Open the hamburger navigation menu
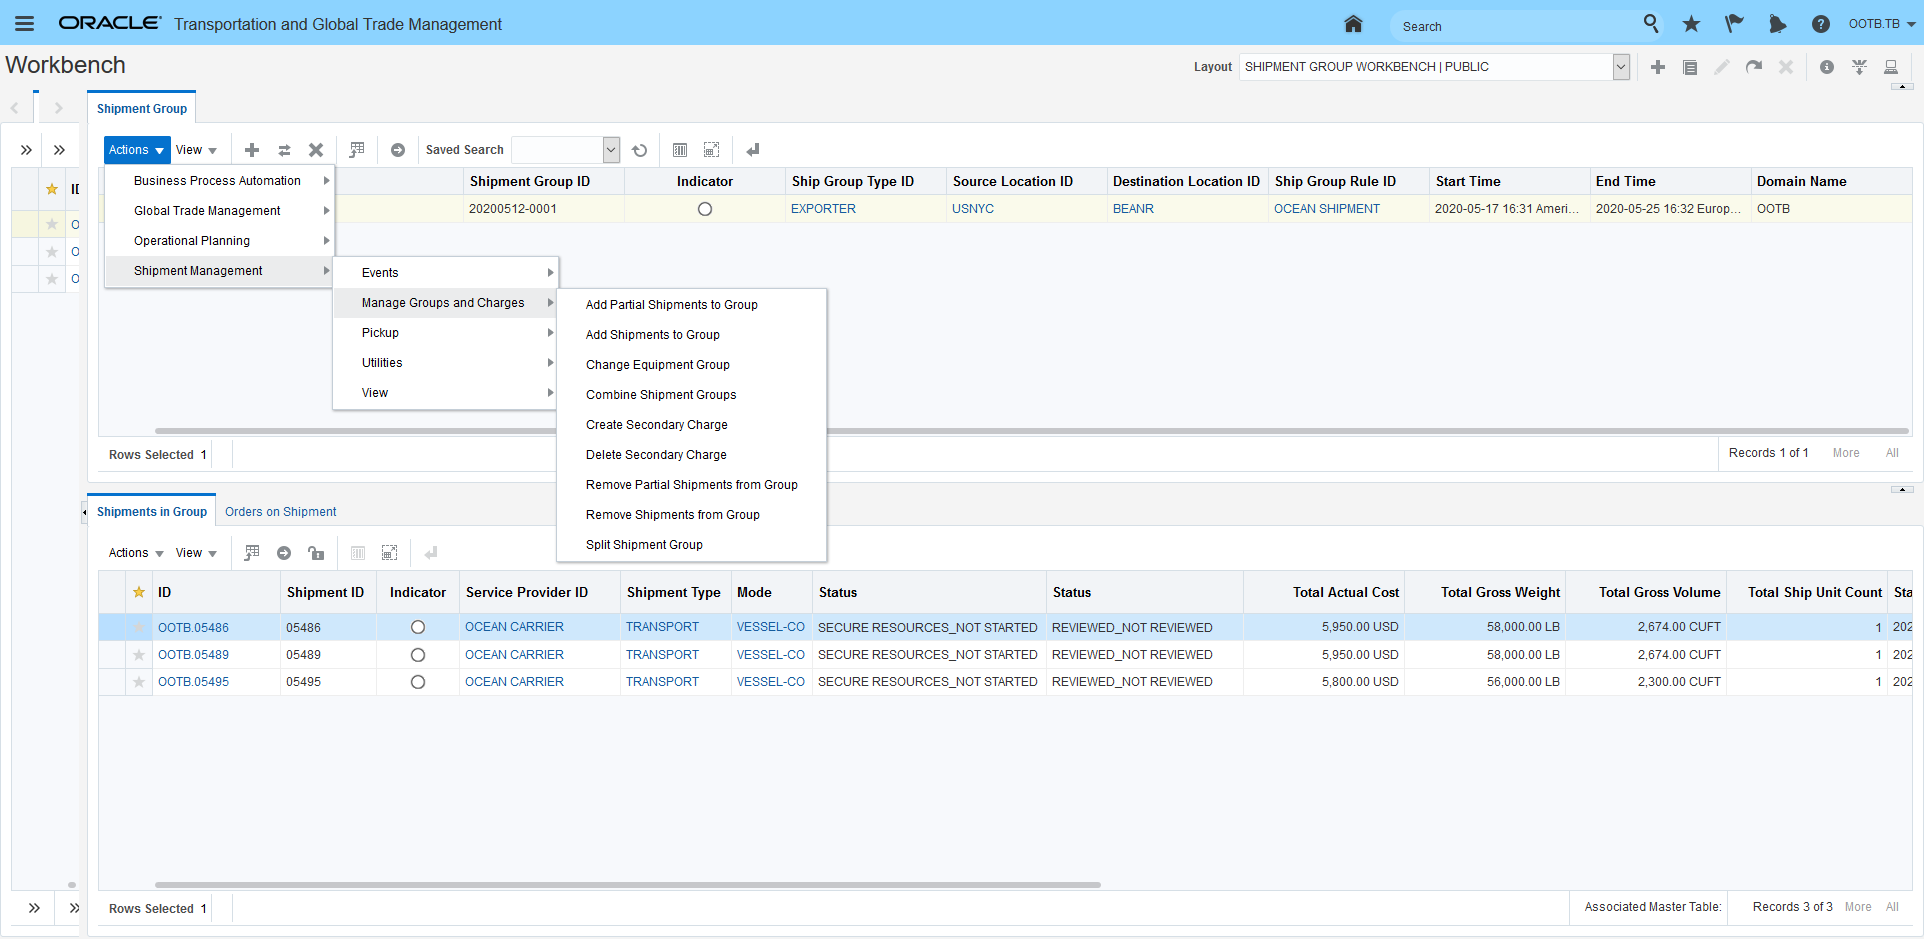 [x=25, y=24]
